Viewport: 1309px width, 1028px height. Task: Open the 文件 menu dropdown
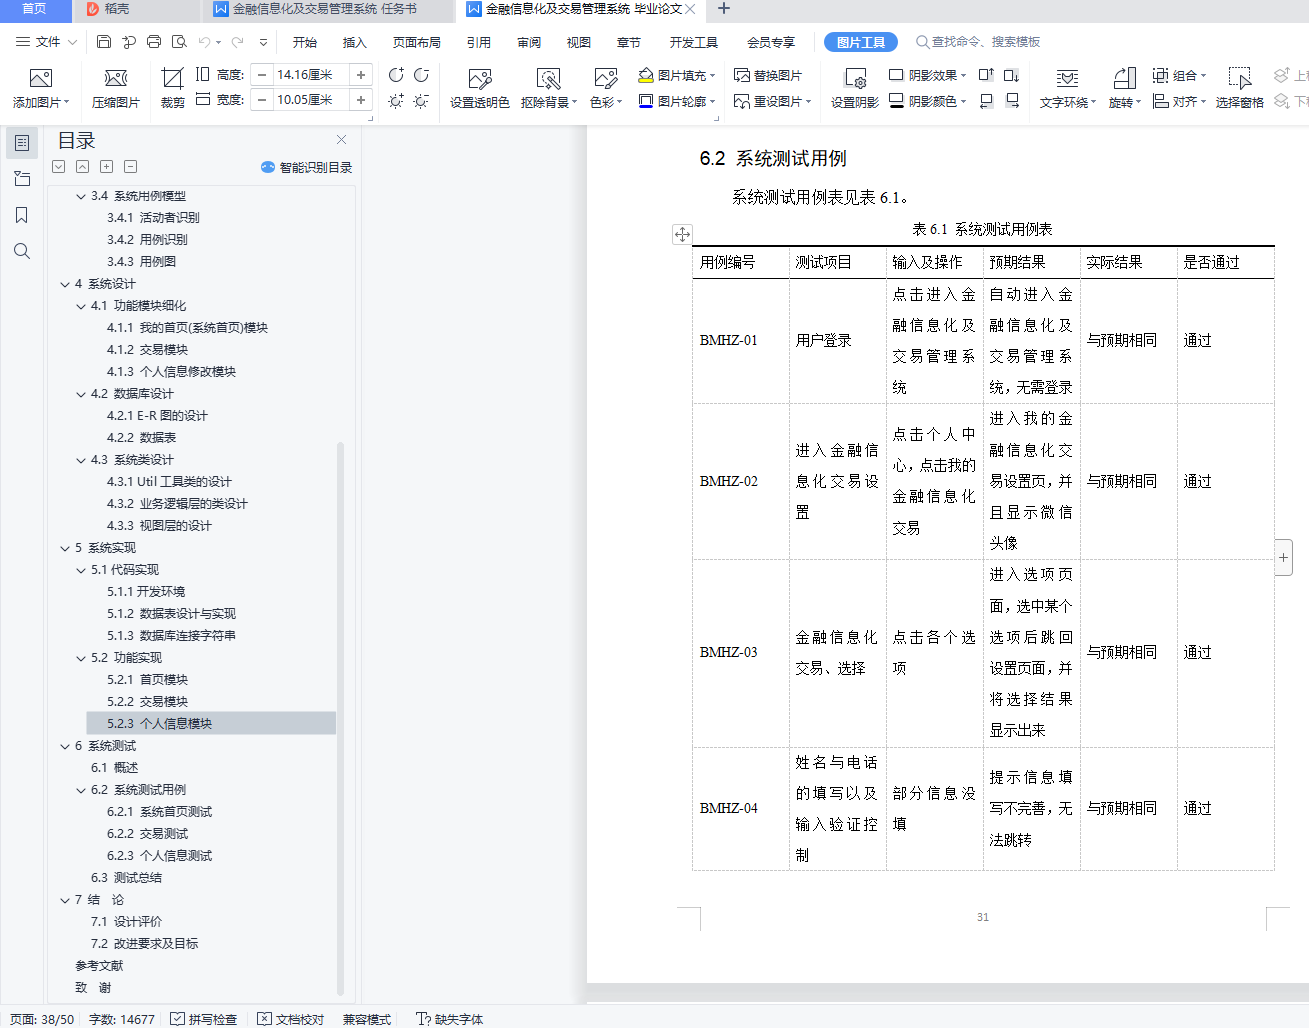(47, 42)
